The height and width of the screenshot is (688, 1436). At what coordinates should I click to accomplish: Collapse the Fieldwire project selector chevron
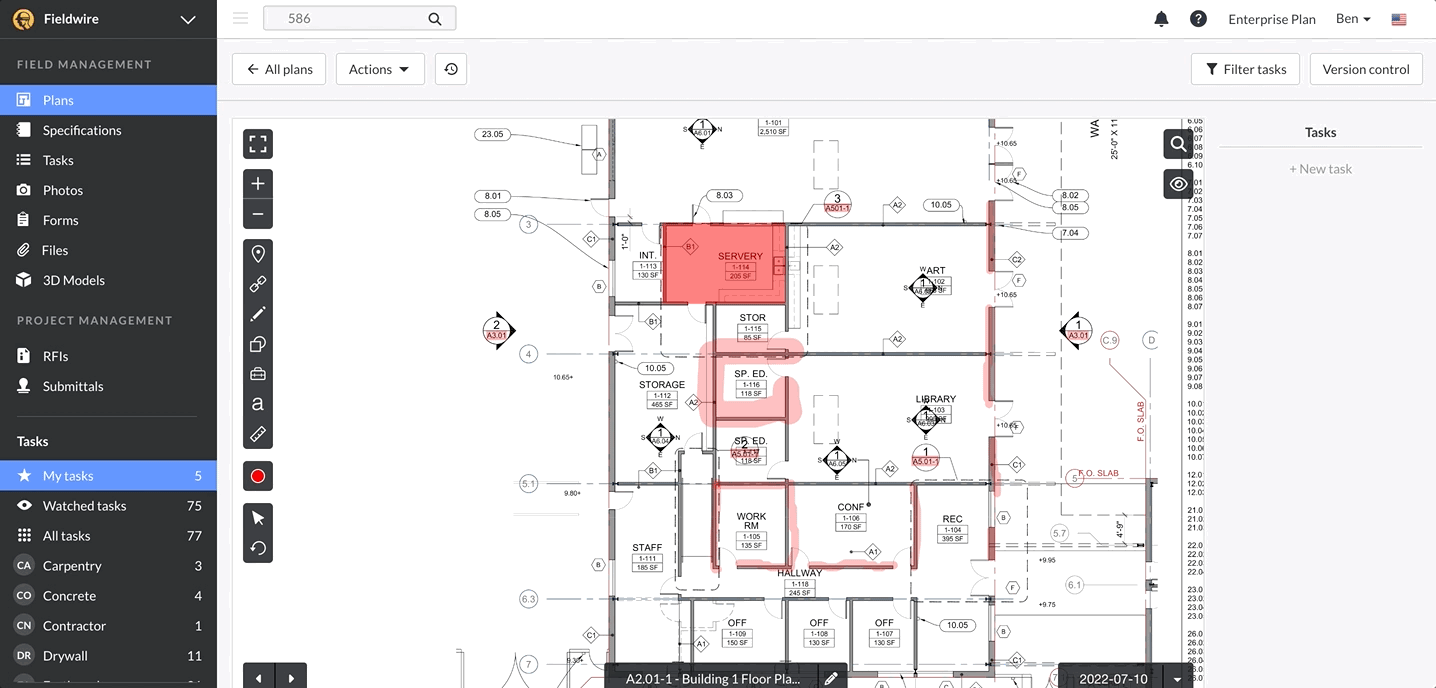point(186,18)
